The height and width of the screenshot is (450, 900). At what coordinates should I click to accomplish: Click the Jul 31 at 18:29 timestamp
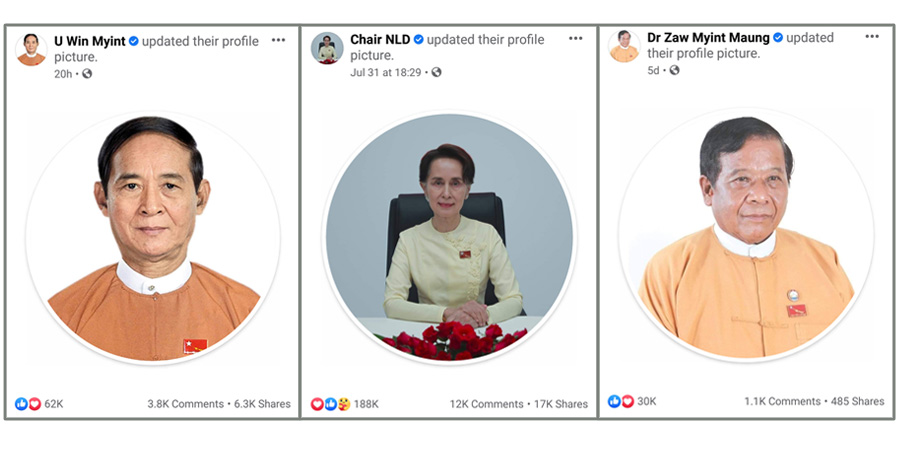coord(386,72)
